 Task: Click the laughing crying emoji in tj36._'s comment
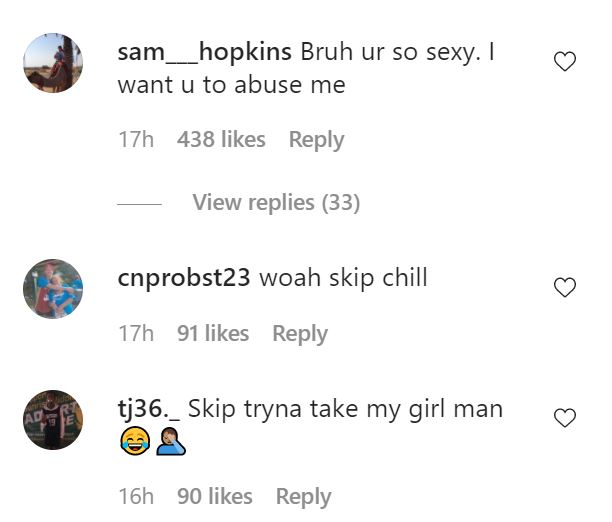(135, 441)
